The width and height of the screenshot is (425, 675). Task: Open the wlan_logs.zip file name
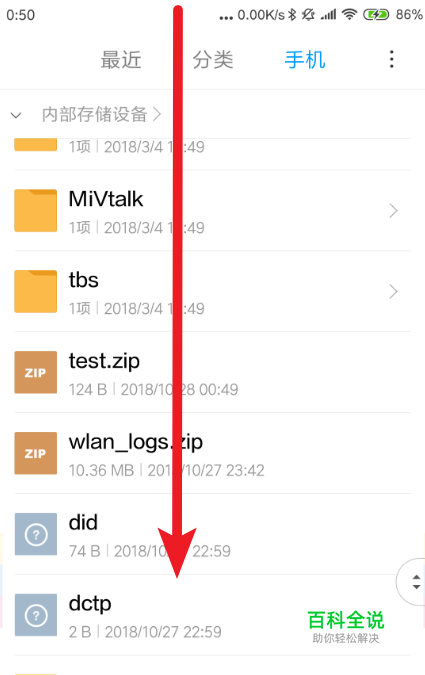click(x=136, y=443)
